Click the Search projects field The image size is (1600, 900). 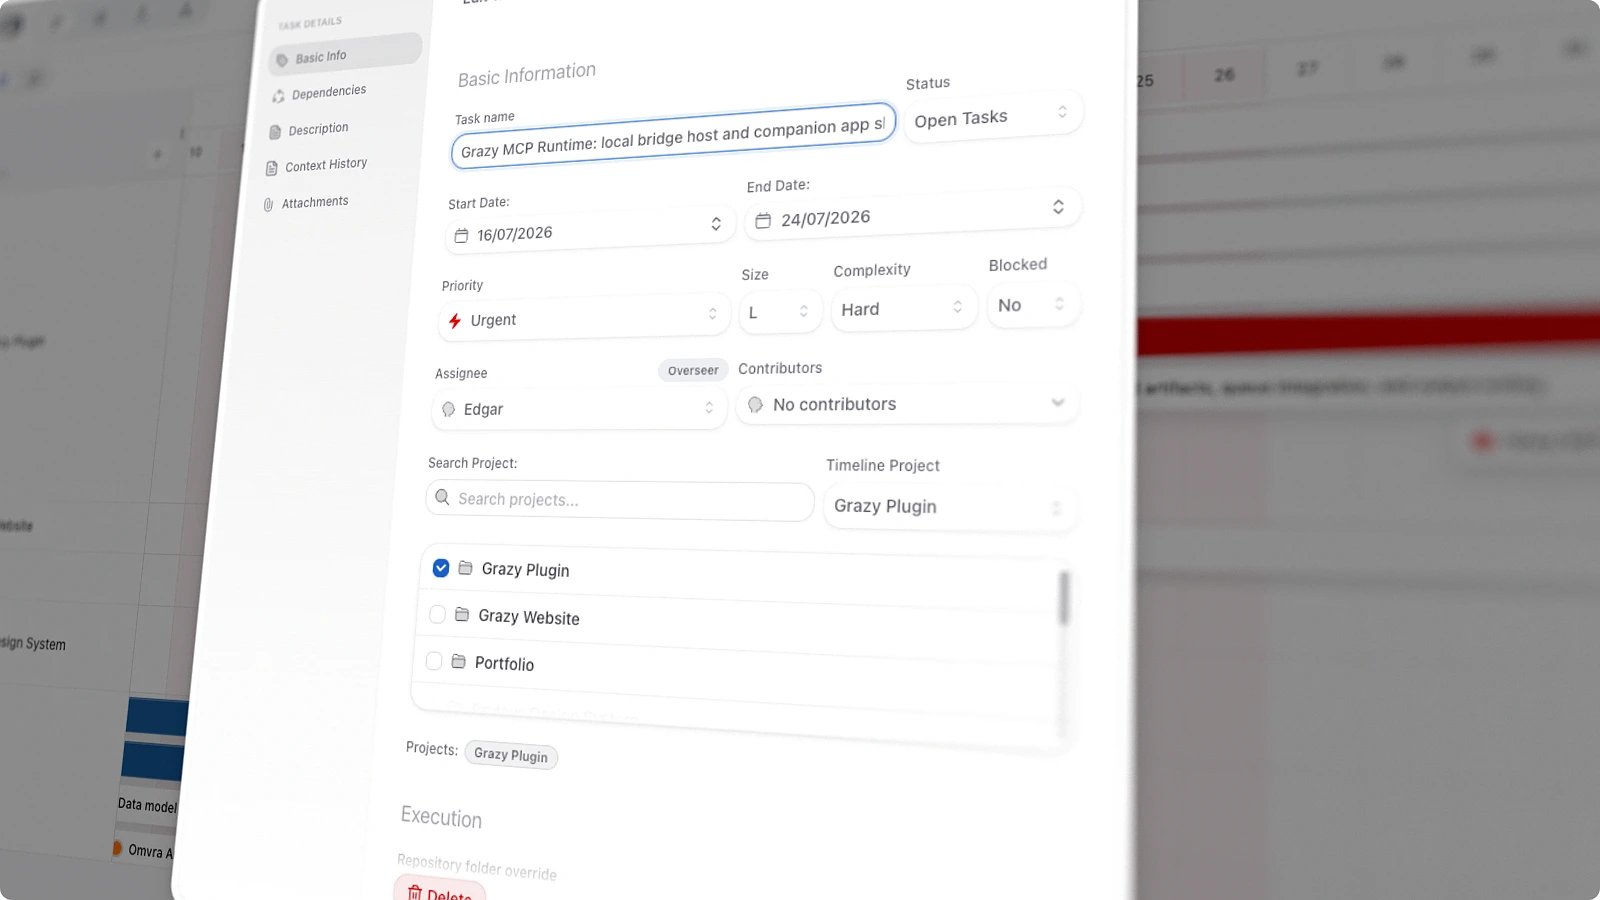point(620,500)
